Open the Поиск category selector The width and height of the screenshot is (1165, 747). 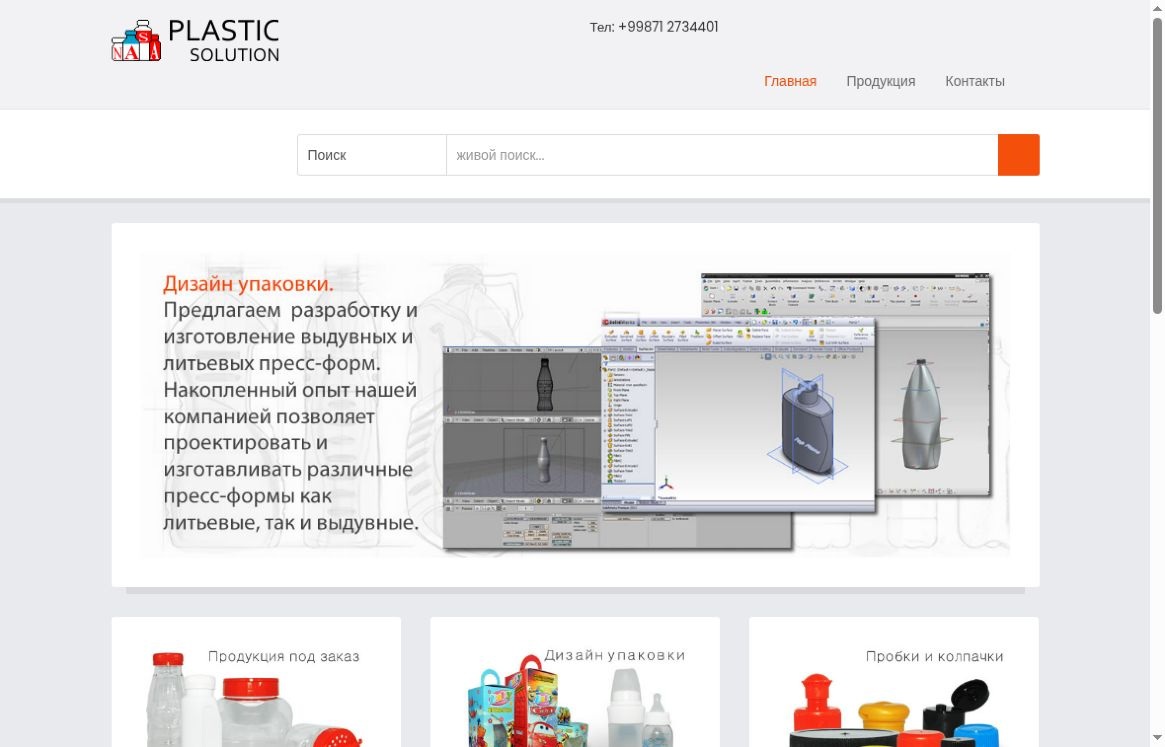click(x=371, y=155)
